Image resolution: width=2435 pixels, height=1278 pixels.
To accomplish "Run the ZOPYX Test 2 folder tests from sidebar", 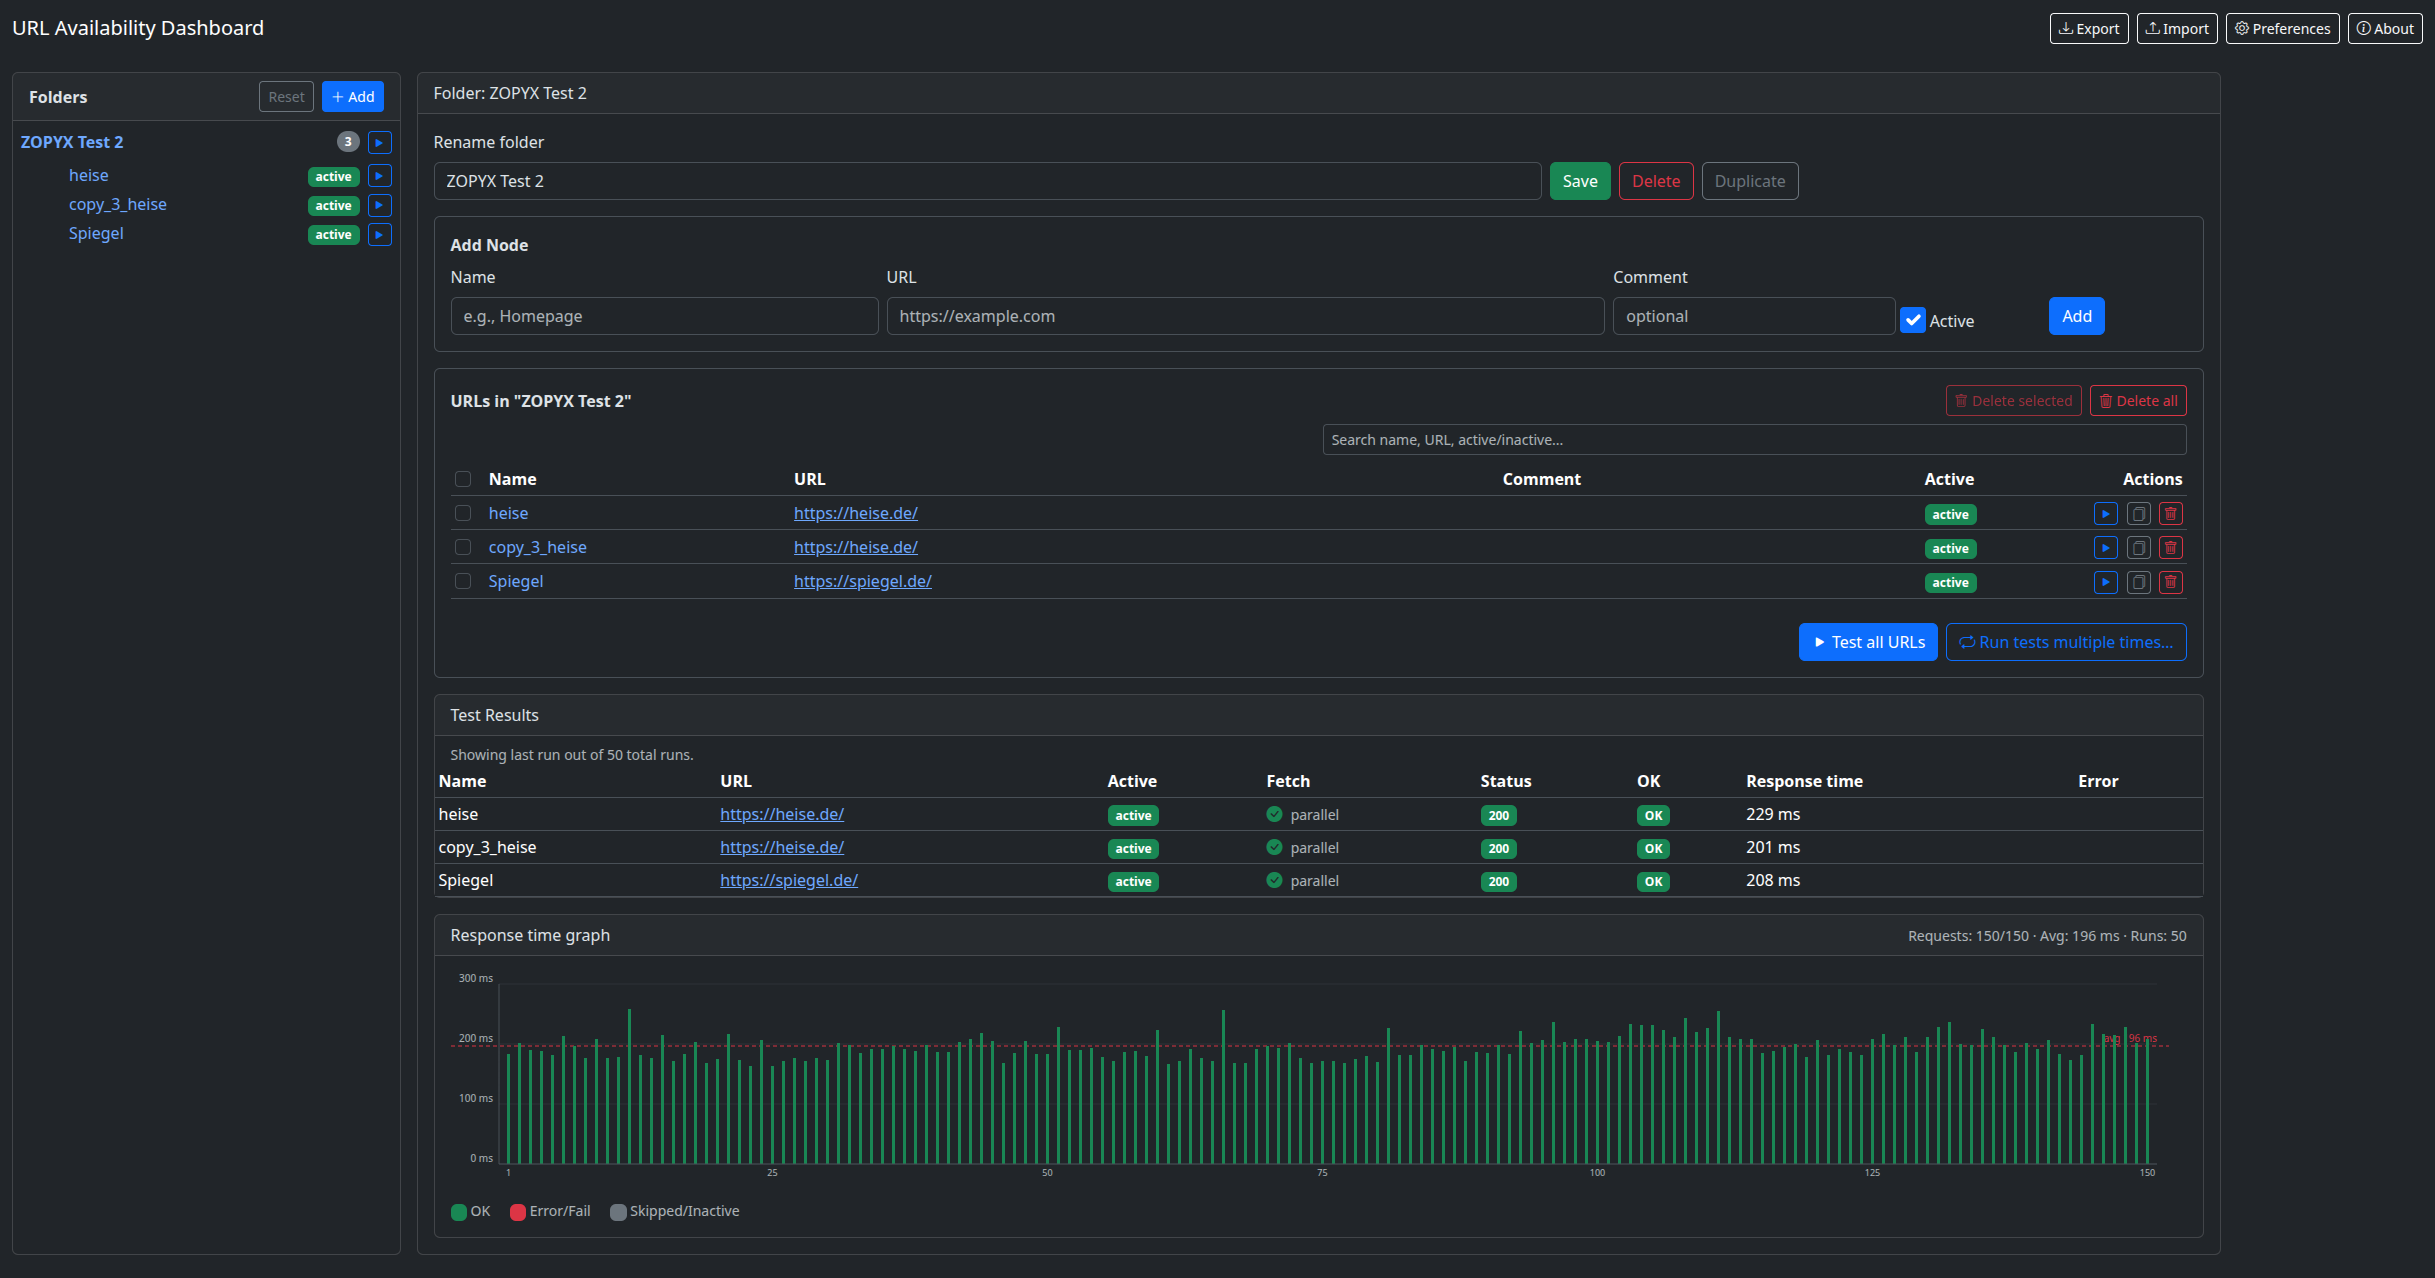I will 379,142.
